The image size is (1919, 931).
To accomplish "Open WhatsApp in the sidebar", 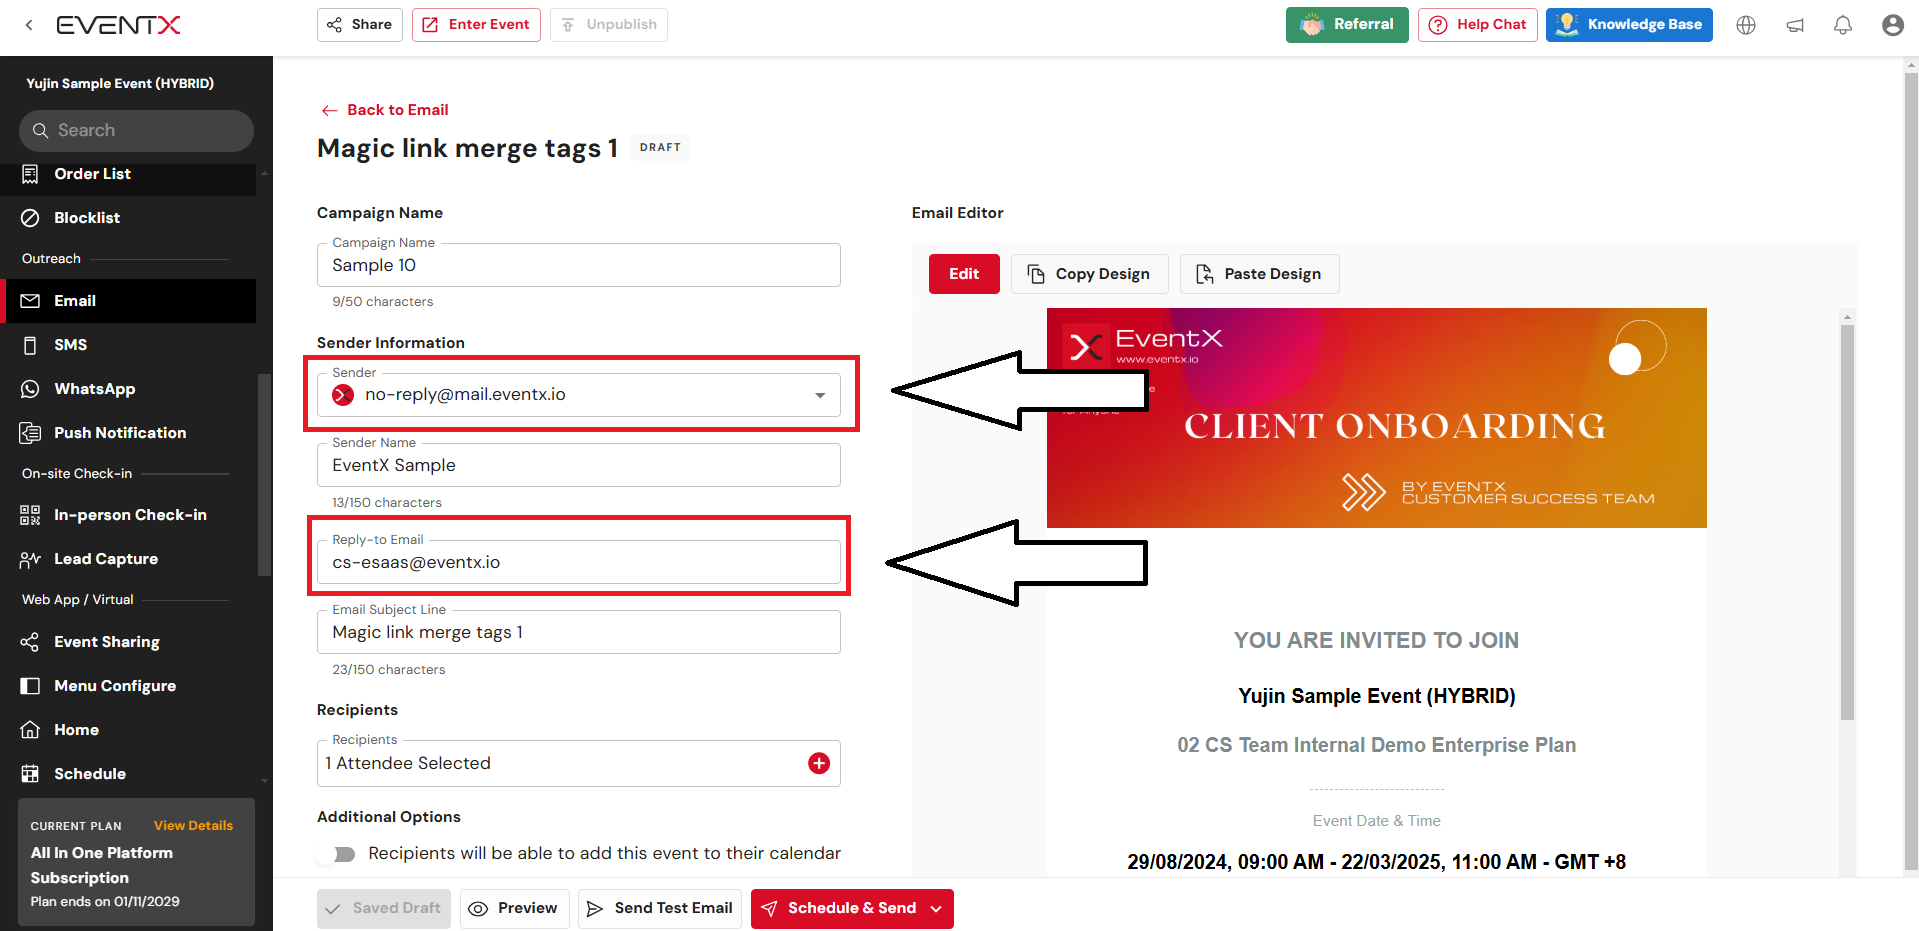I will (94, 389).
